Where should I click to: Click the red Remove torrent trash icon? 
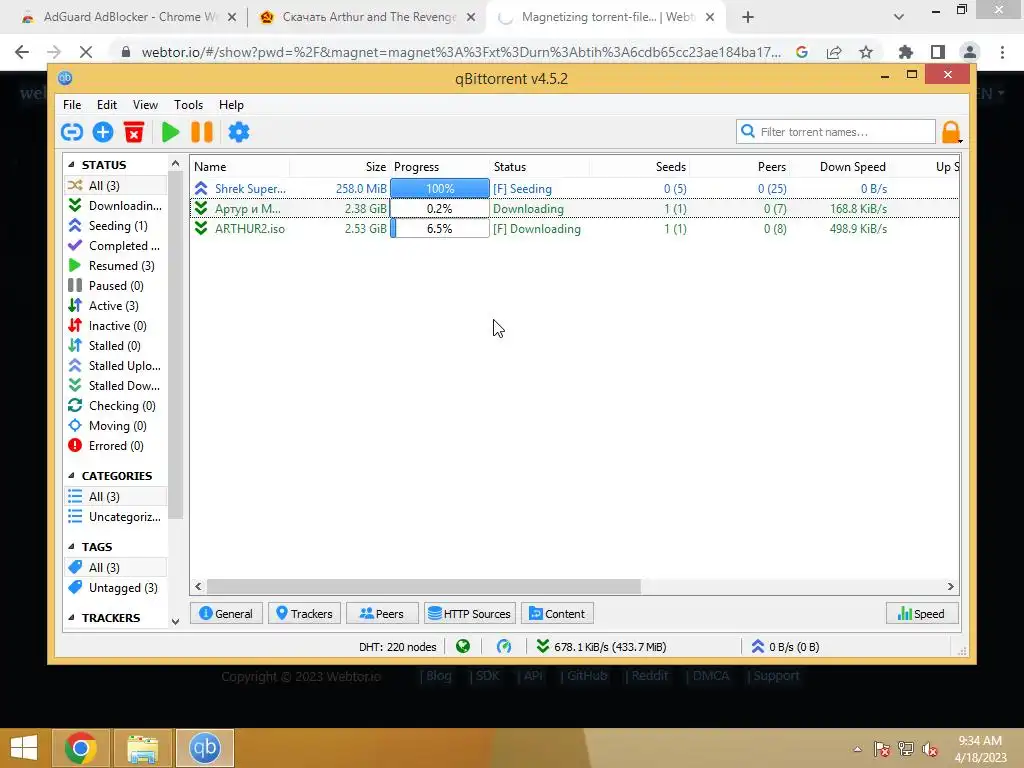134,133
